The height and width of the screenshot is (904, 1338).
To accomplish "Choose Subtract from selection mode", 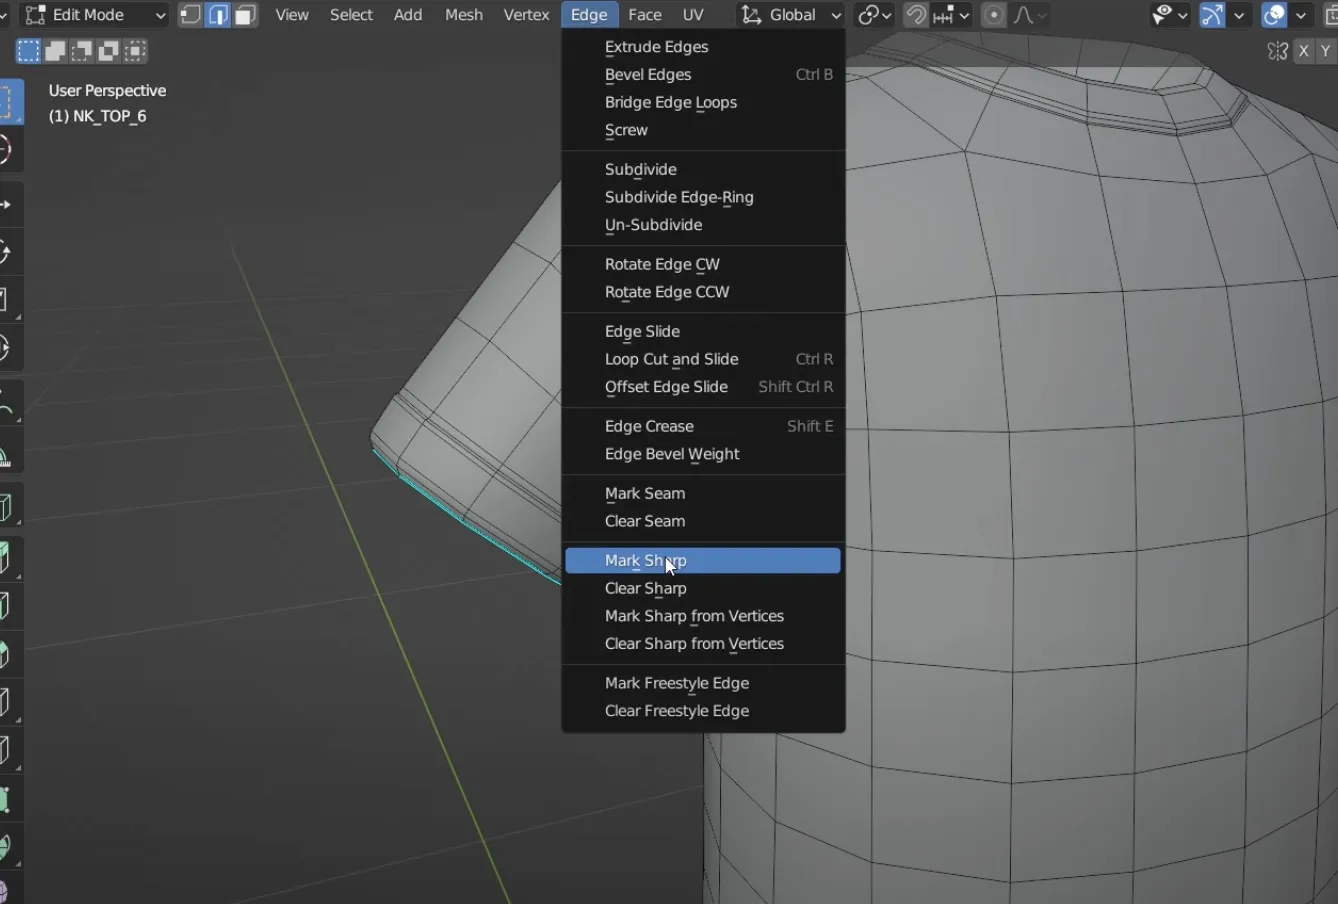I will pos(82,51).
